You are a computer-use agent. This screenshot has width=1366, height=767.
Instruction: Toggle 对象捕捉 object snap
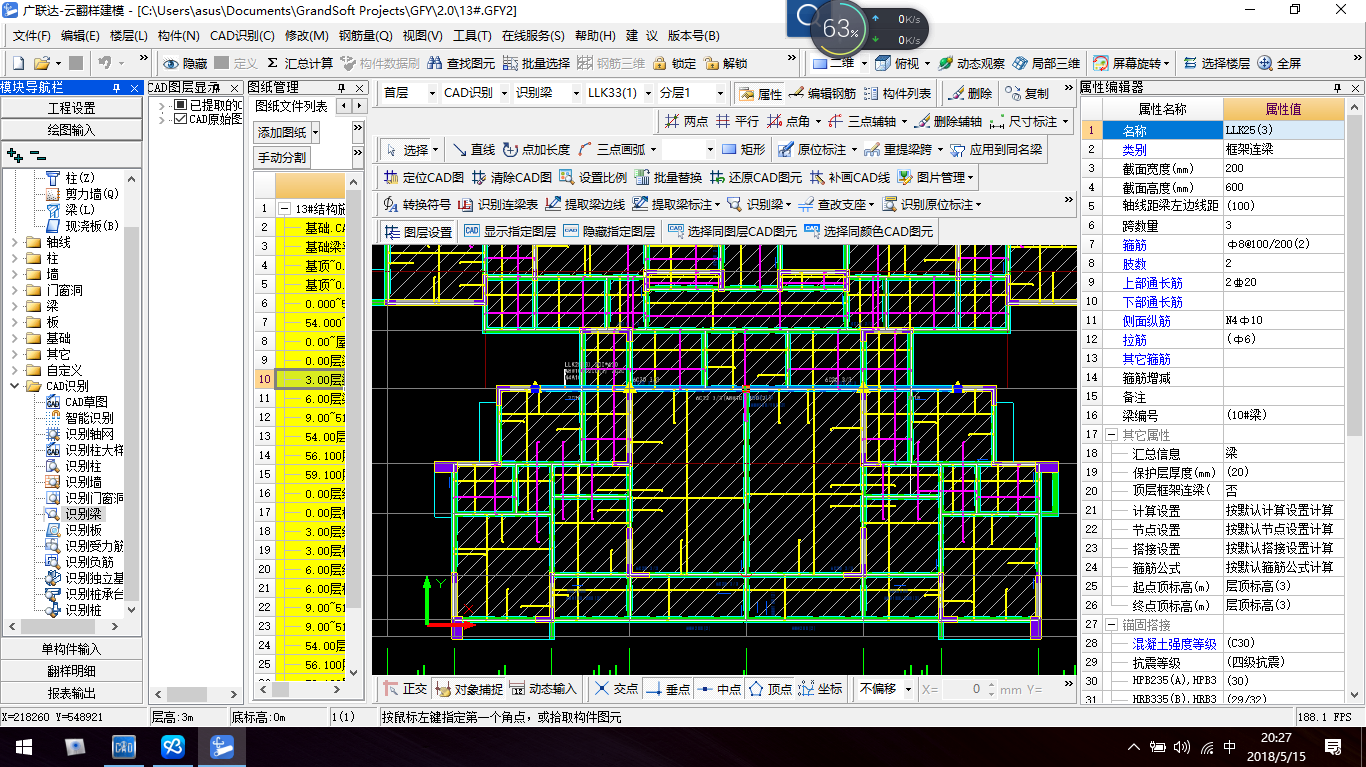click(x=469, y=689)
